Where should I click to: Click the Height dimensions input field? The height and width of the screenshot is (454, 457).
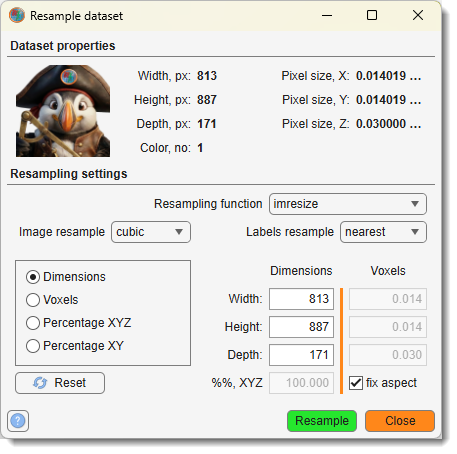pyautogui.click(x=301, y=327)
